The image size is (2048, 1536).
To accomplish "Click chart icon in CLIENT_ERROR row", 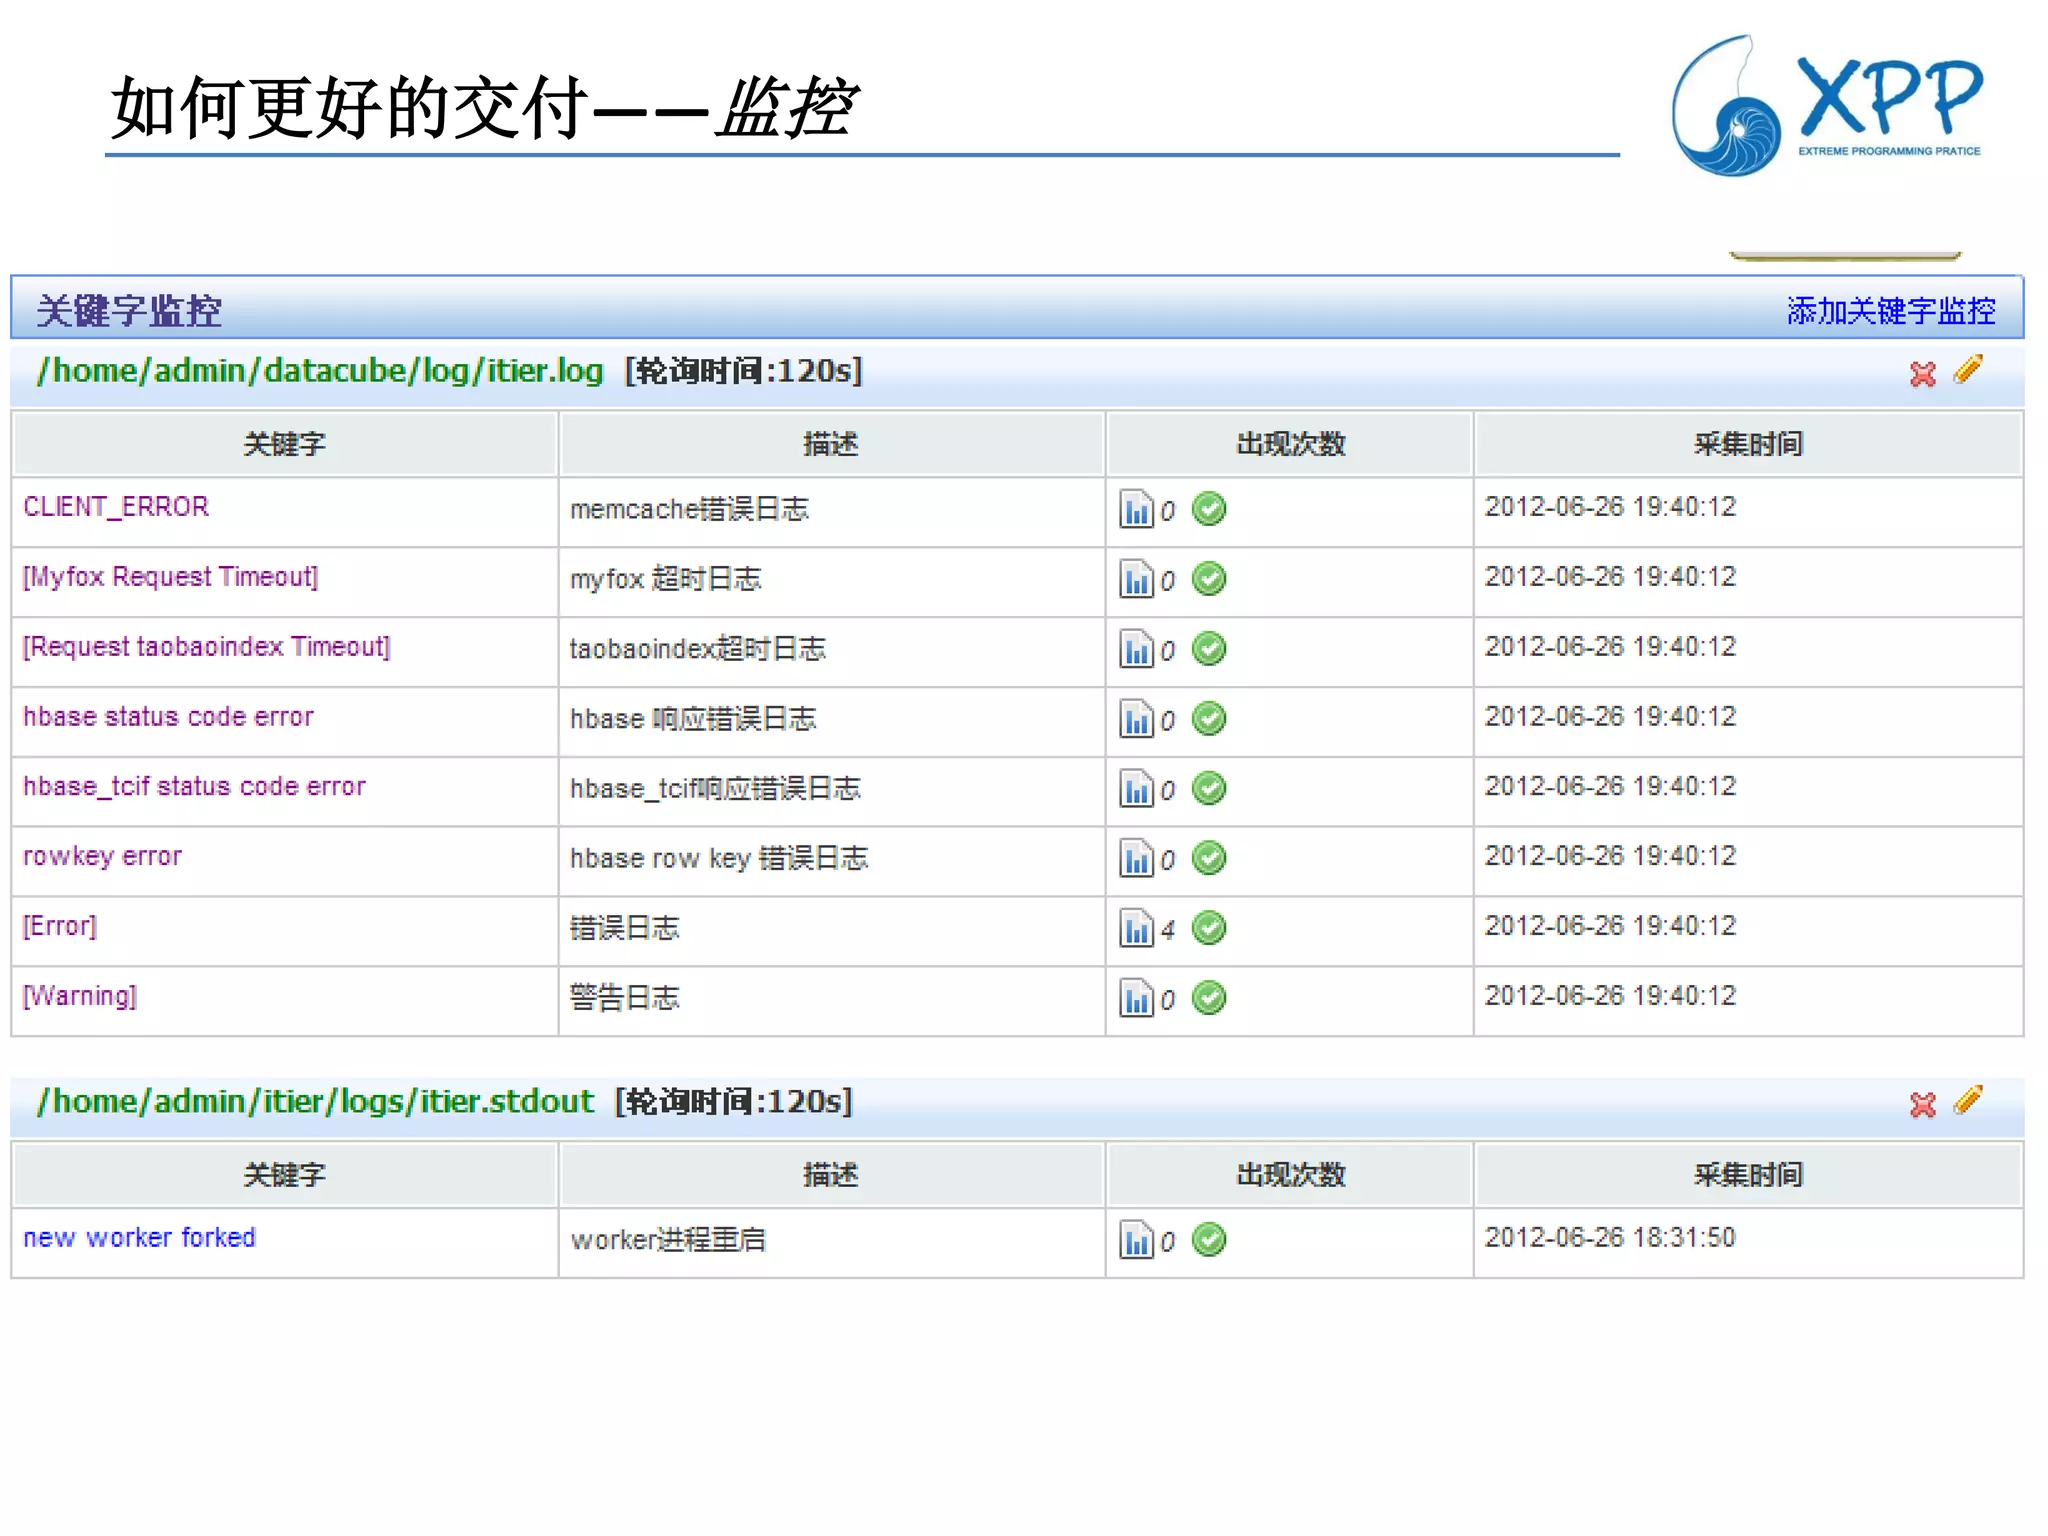I will pyautogui.click(x=1136, y=510).
